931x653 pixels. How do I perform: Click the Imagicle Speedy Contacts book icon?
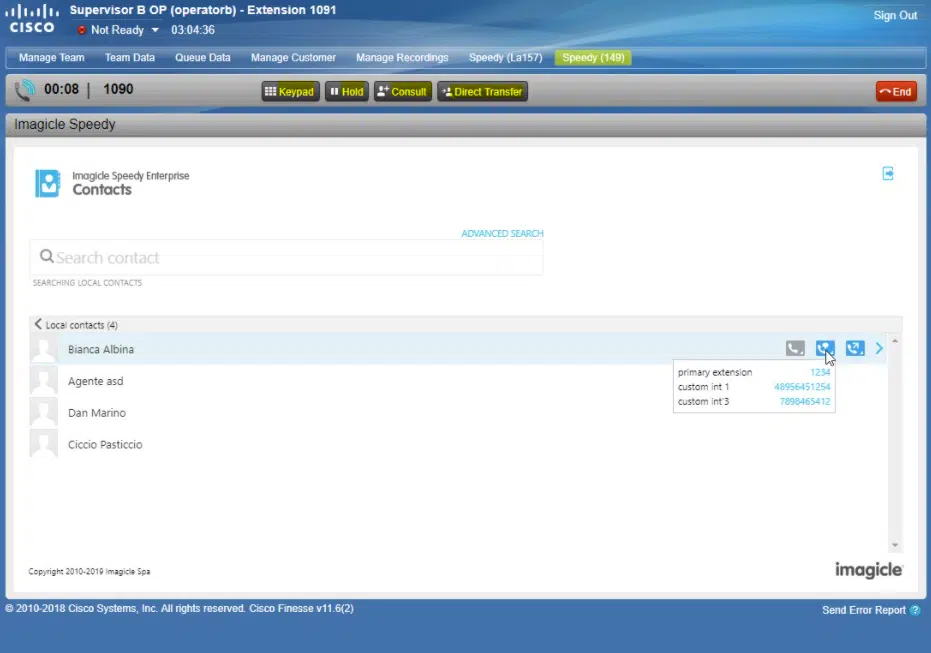click(48, 183)
